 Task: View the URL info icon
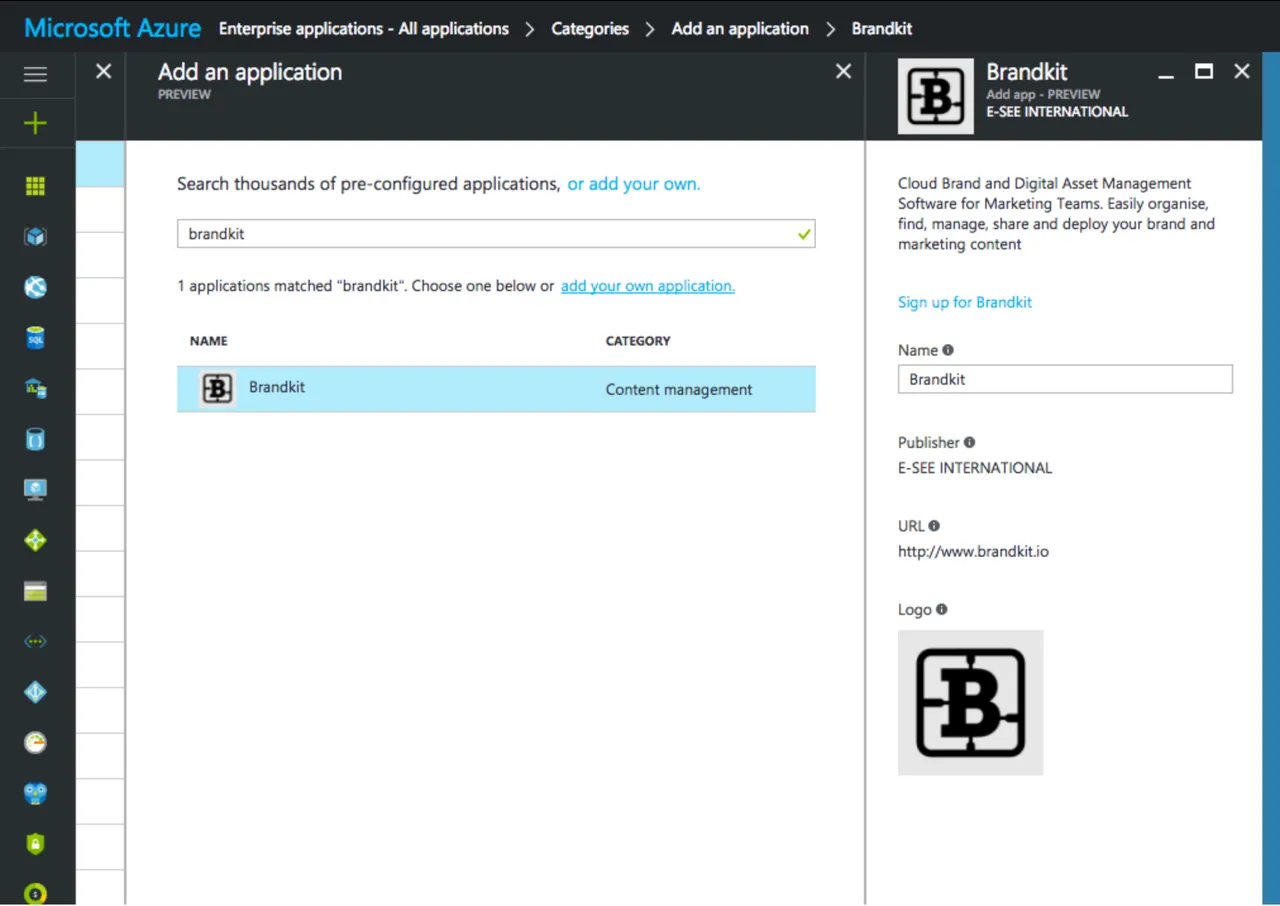coord(933,526)
